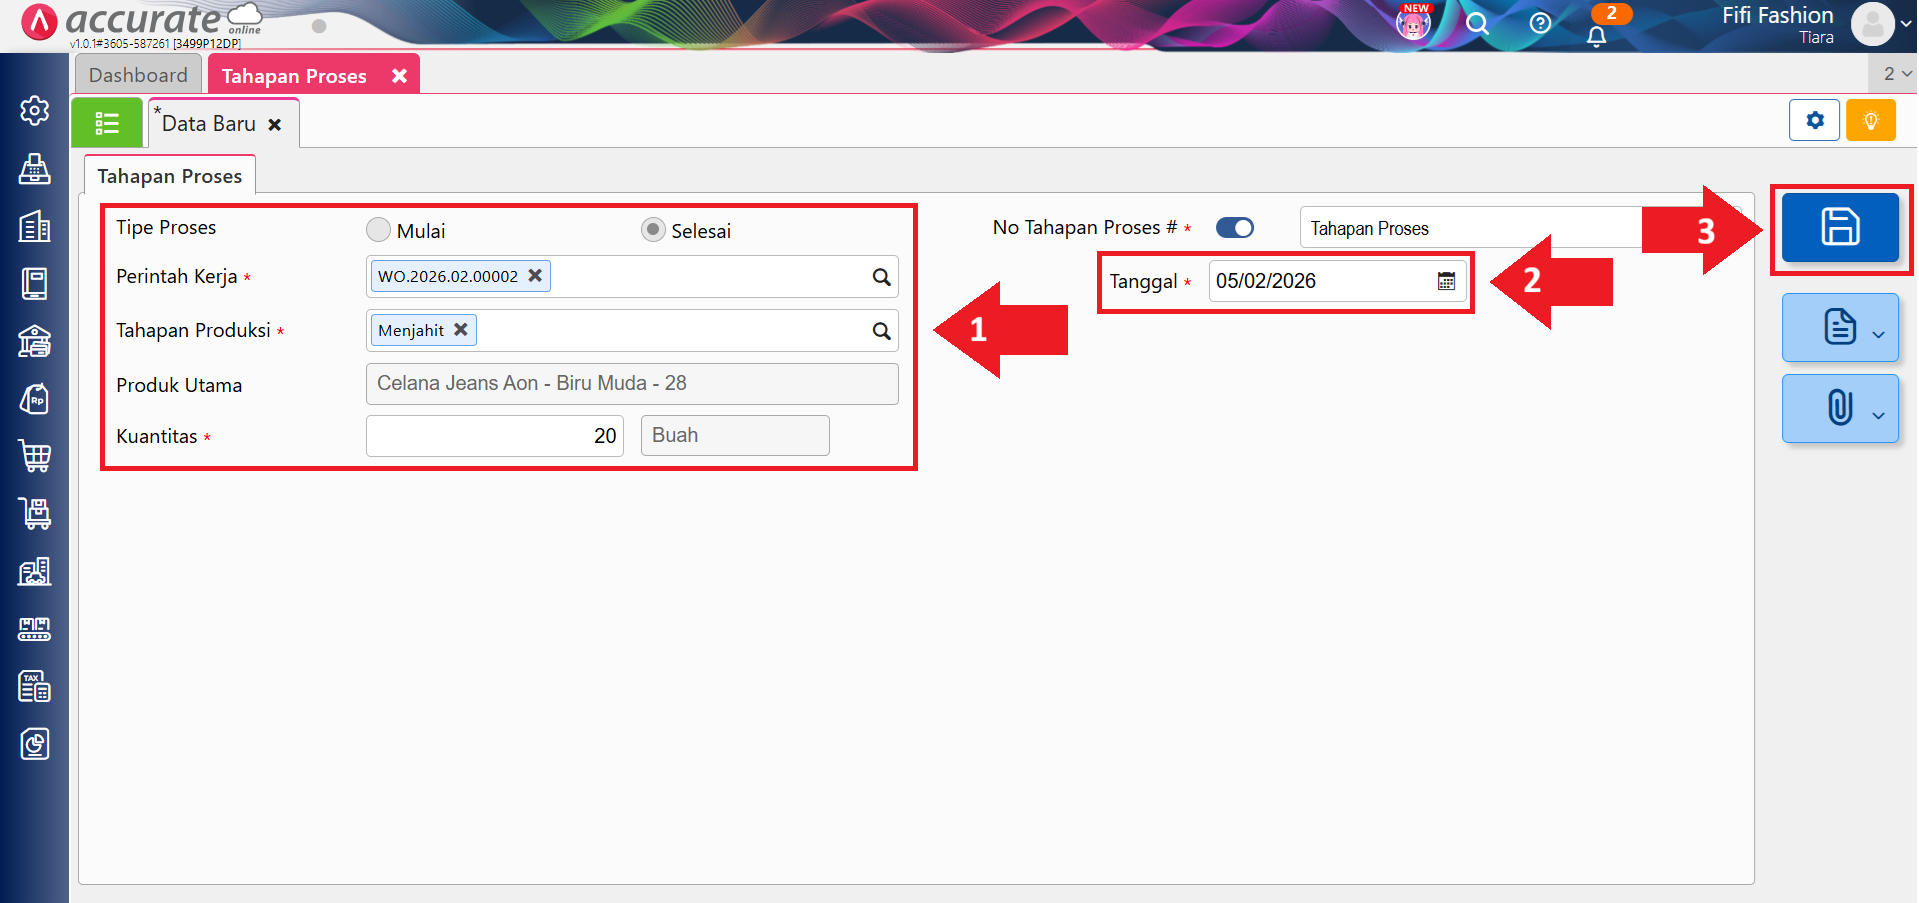Close the Data Baru tab
This screenshot has width=1919, height=903.
275,125
